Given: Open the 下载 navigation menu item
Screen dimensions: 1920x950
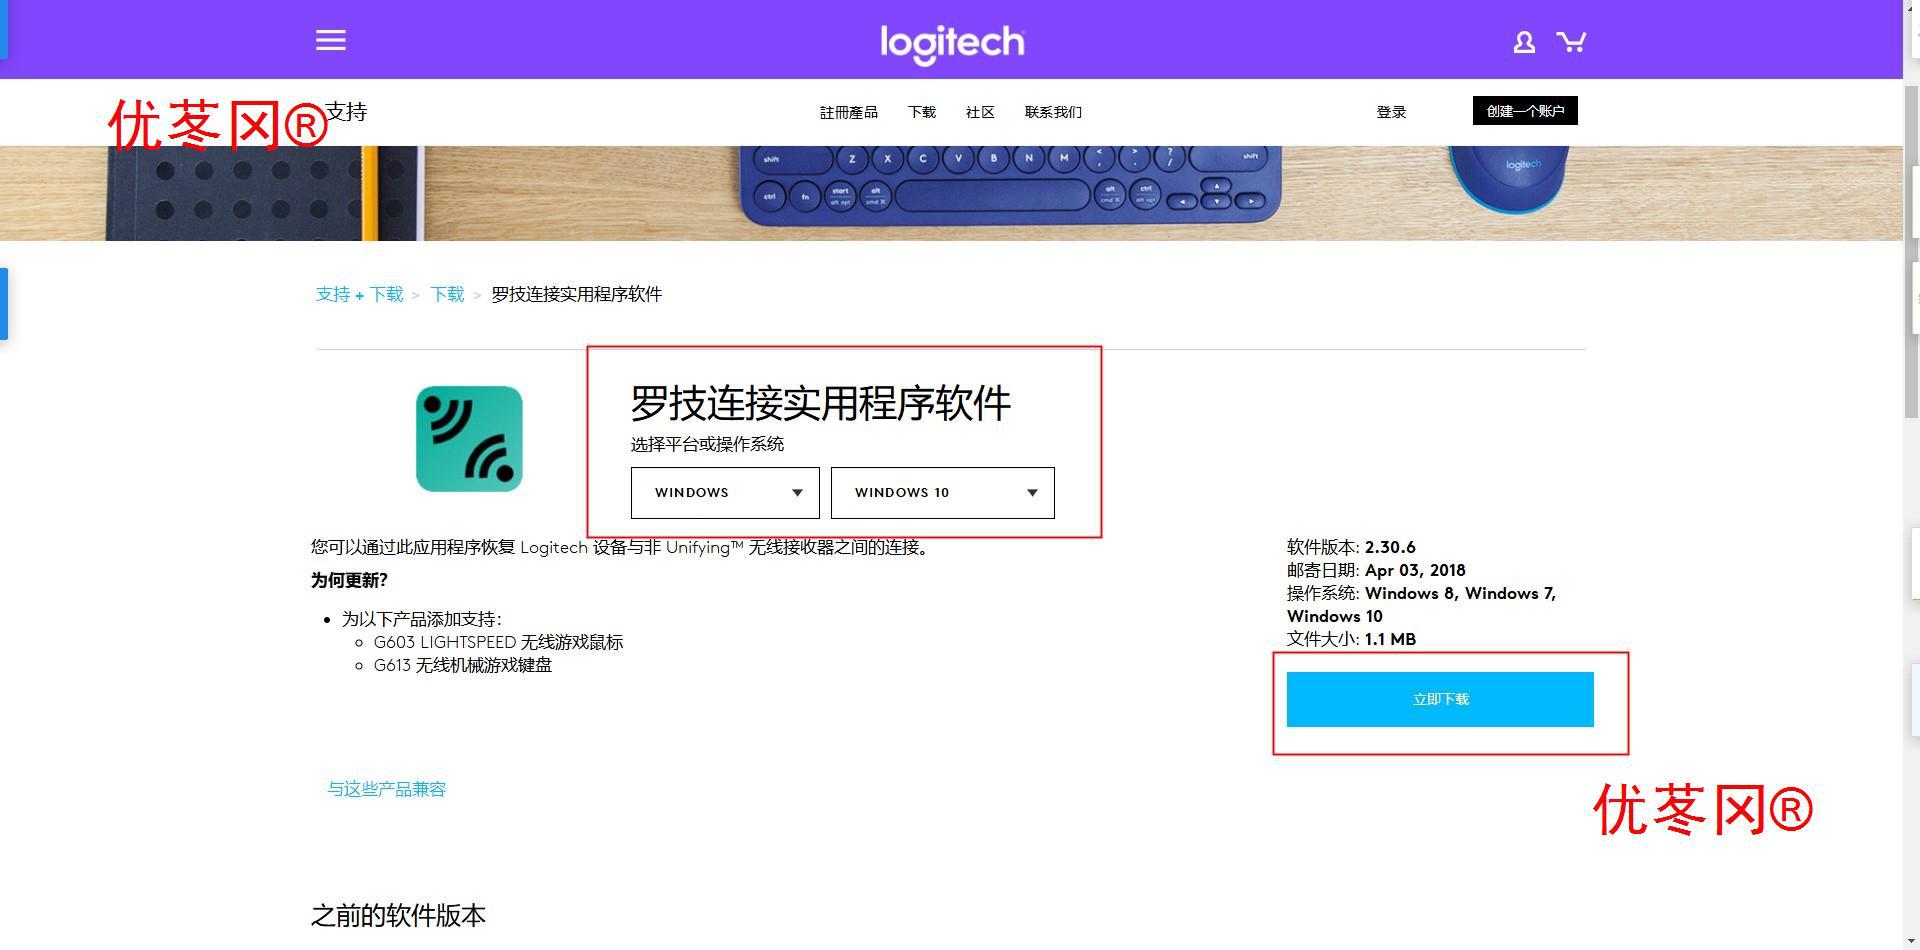Looking at the screenshot, I should coord(922,112).
